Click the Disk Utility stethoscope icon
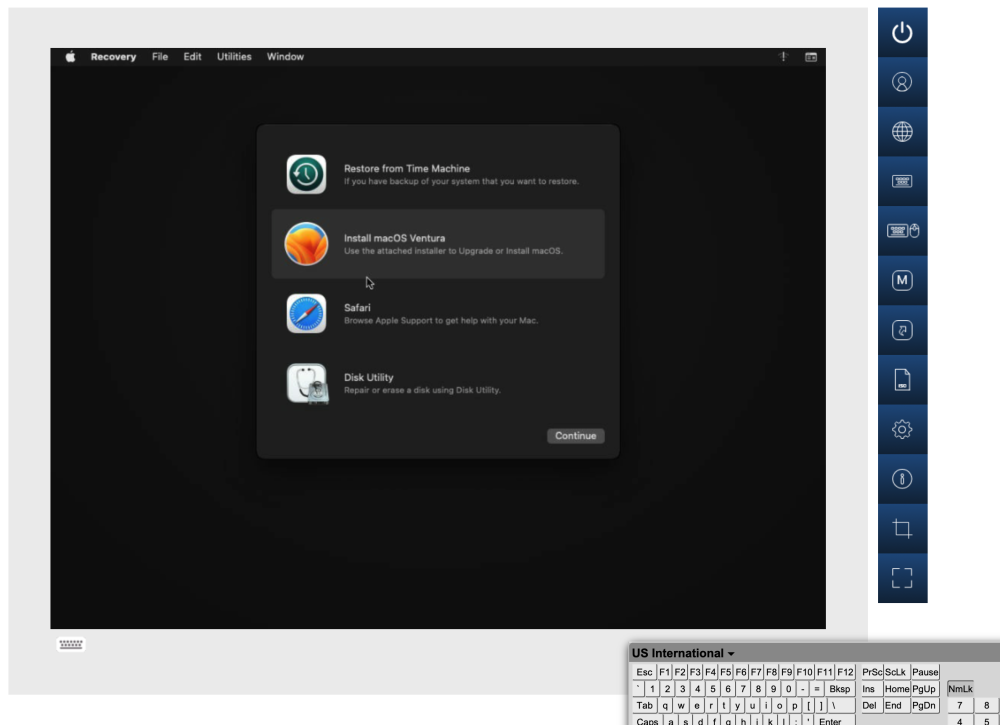This screenshot has width=1000, height=725. (x=307, y=383)
